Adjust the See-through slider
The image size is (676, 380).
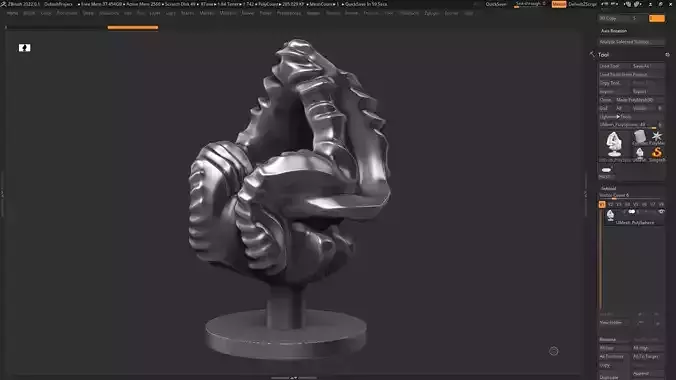coord(531,4)
